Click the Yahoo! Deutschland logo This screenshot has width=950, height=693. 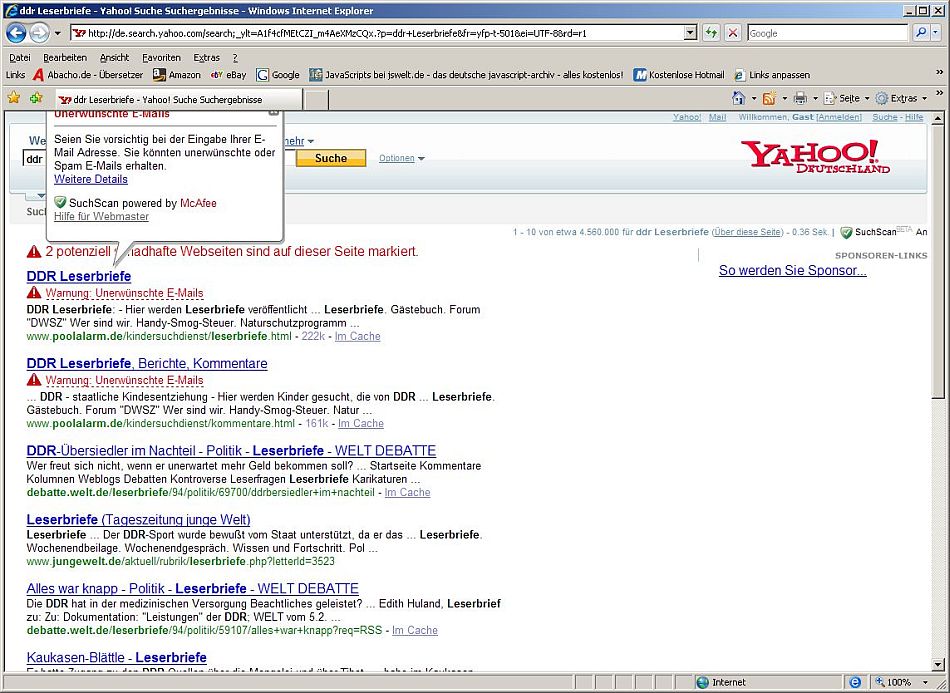click(815, 157)
